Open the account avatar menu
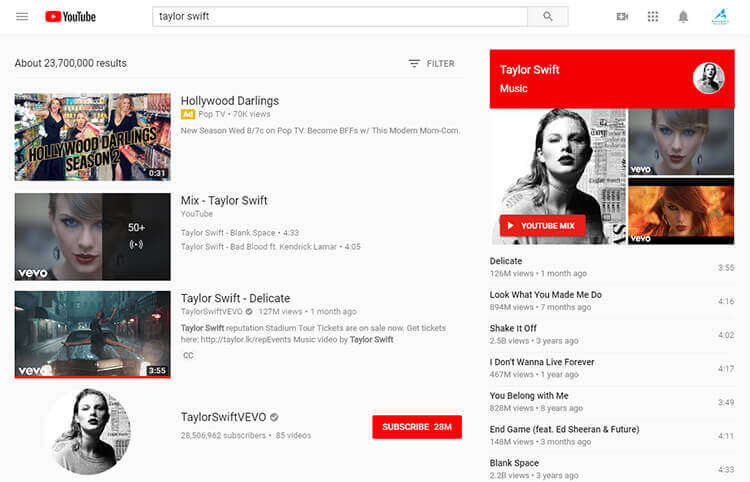This screenshot has width=750, height=482. pyautogui.click(x=720, y=17)
